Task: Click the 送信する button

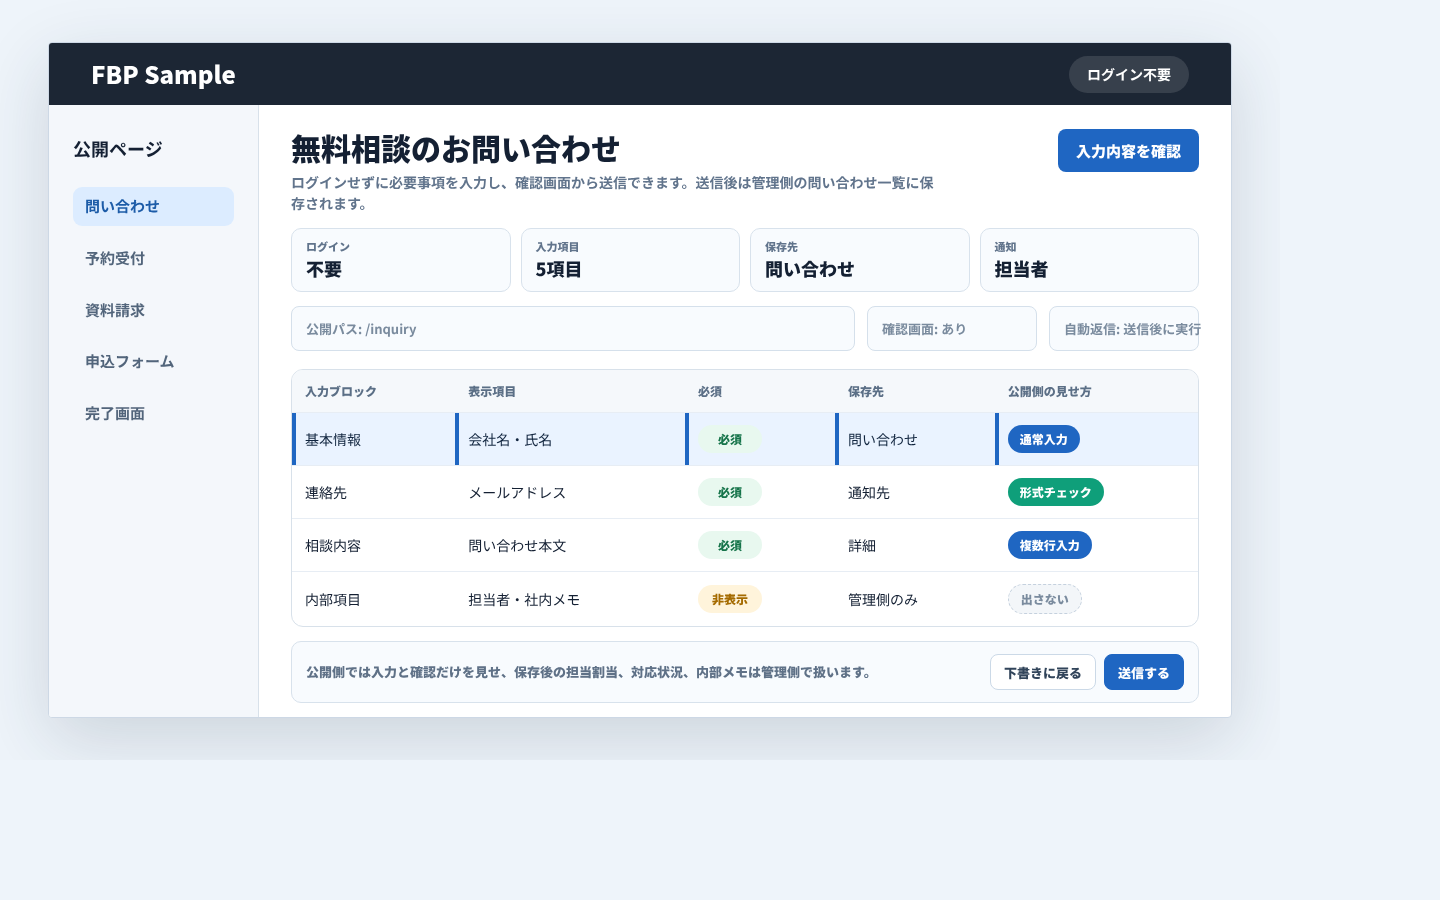Action: (x=1143, y=672)
